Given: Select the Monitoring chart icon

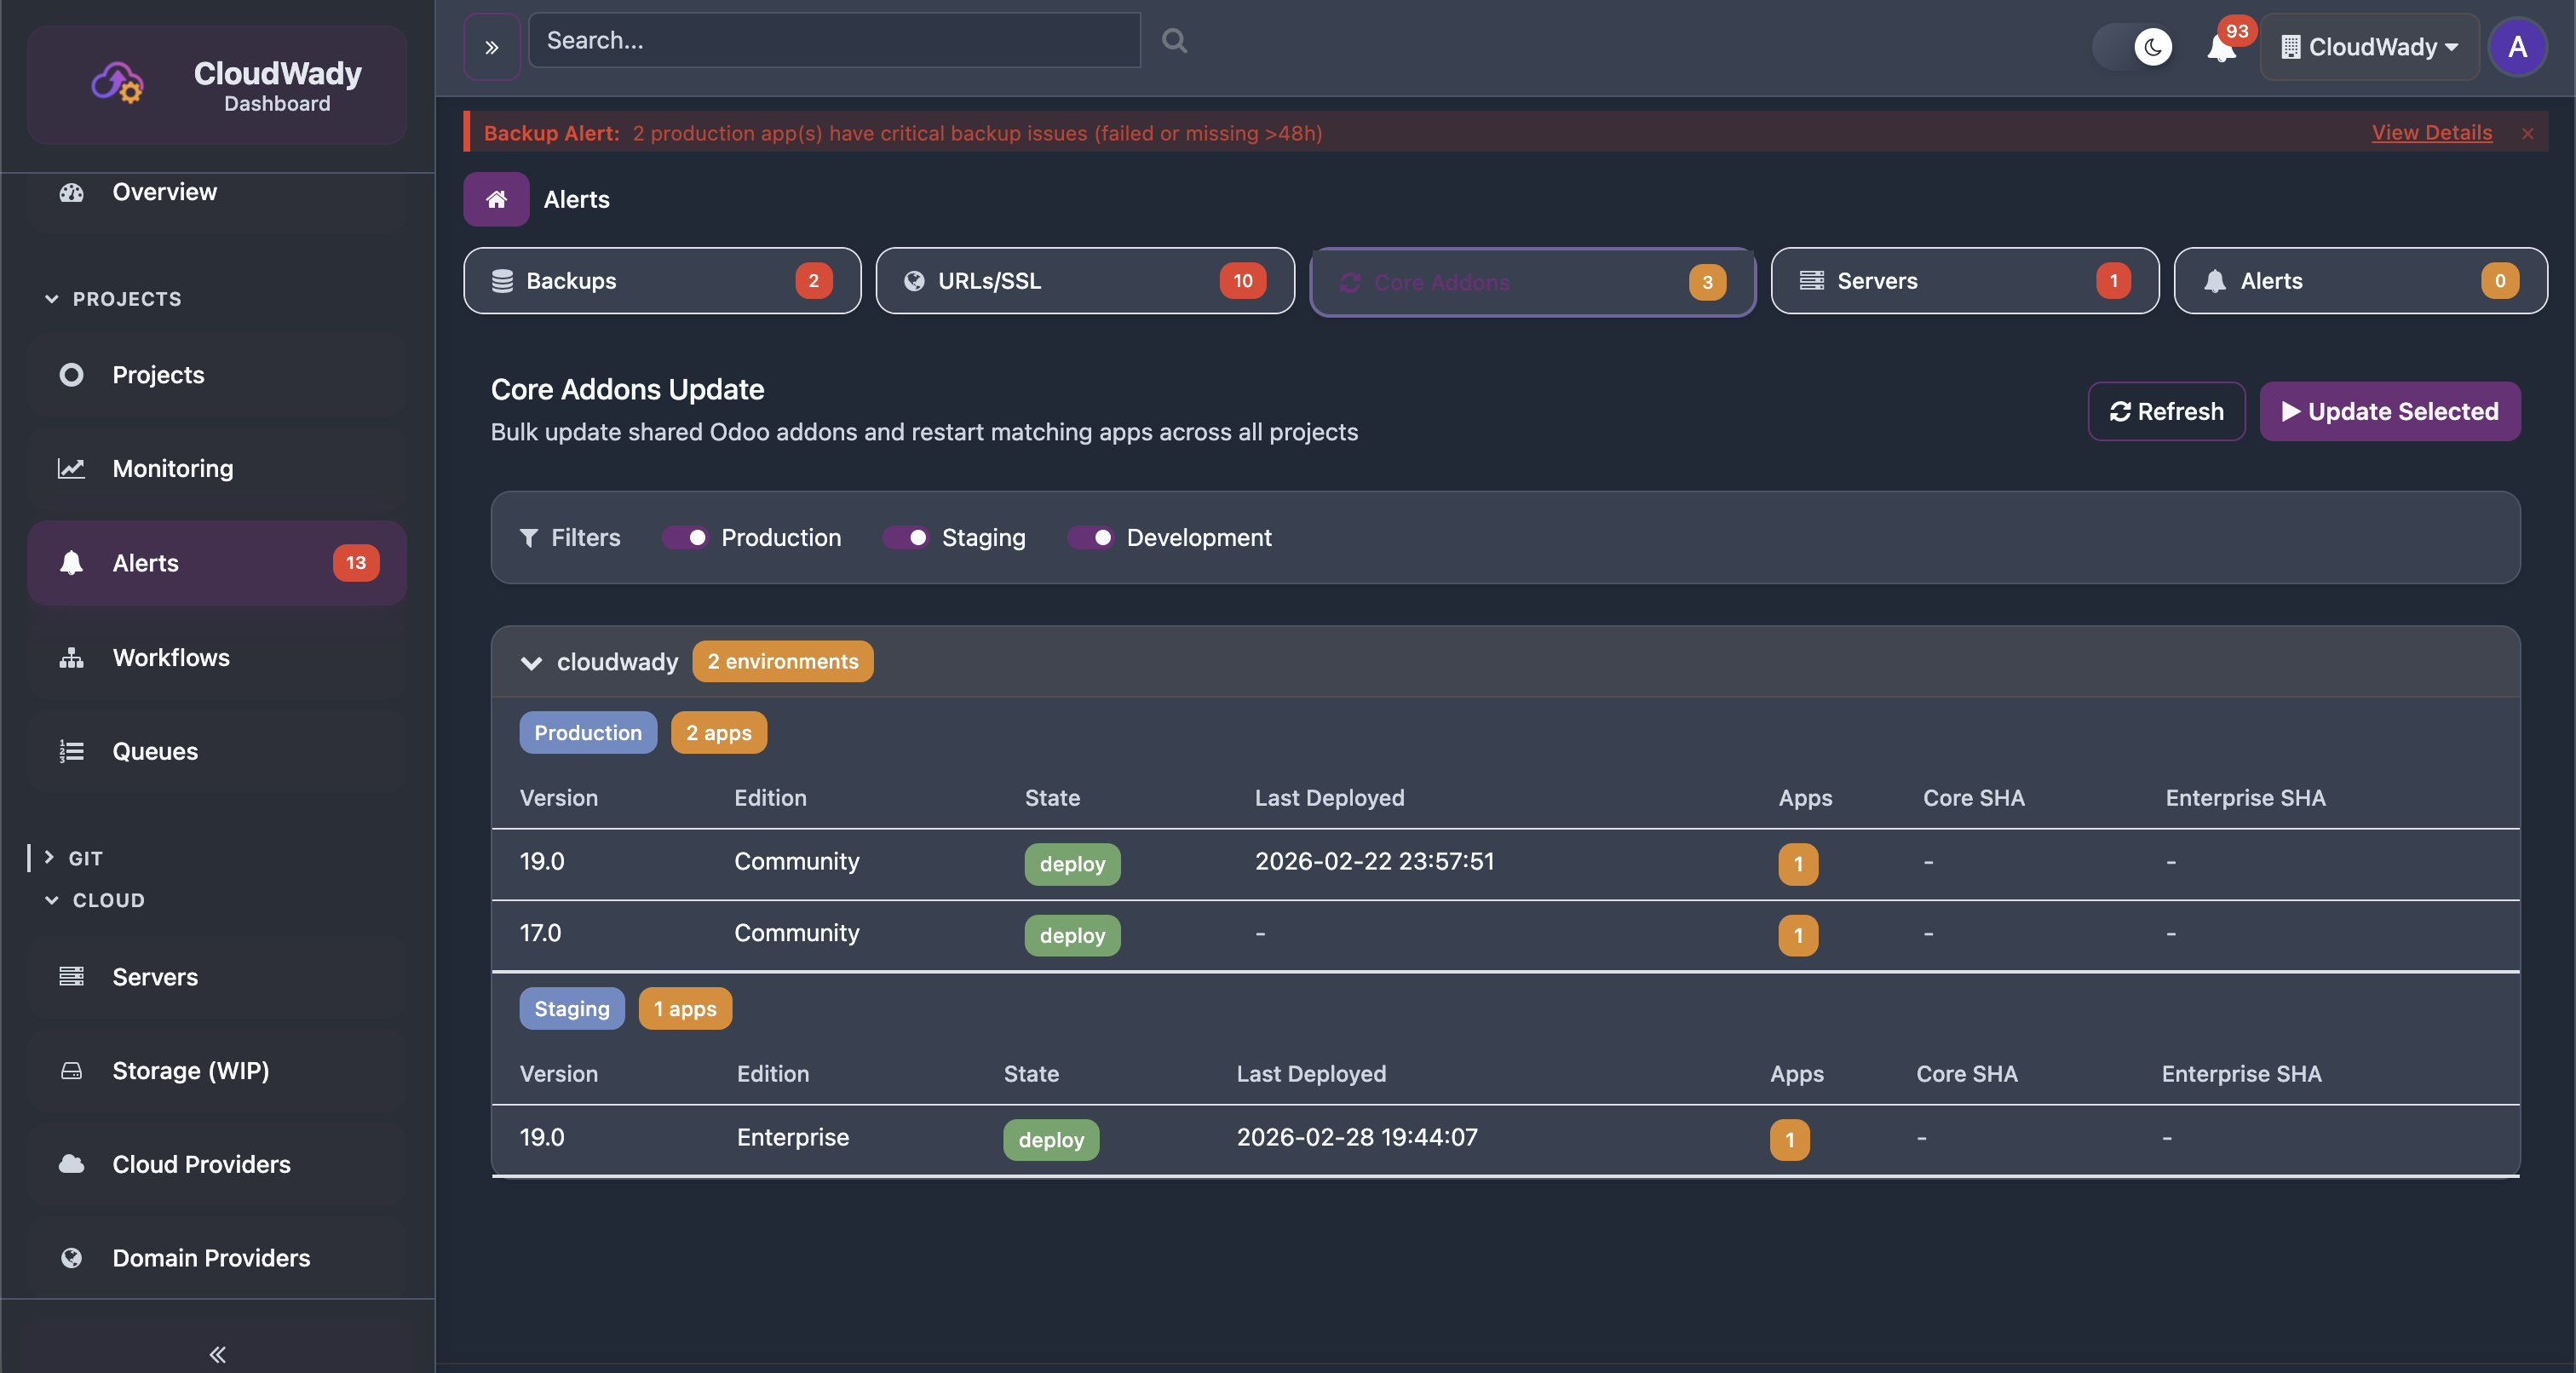Looking at the screenshot, I should click(x=71, y=468).
